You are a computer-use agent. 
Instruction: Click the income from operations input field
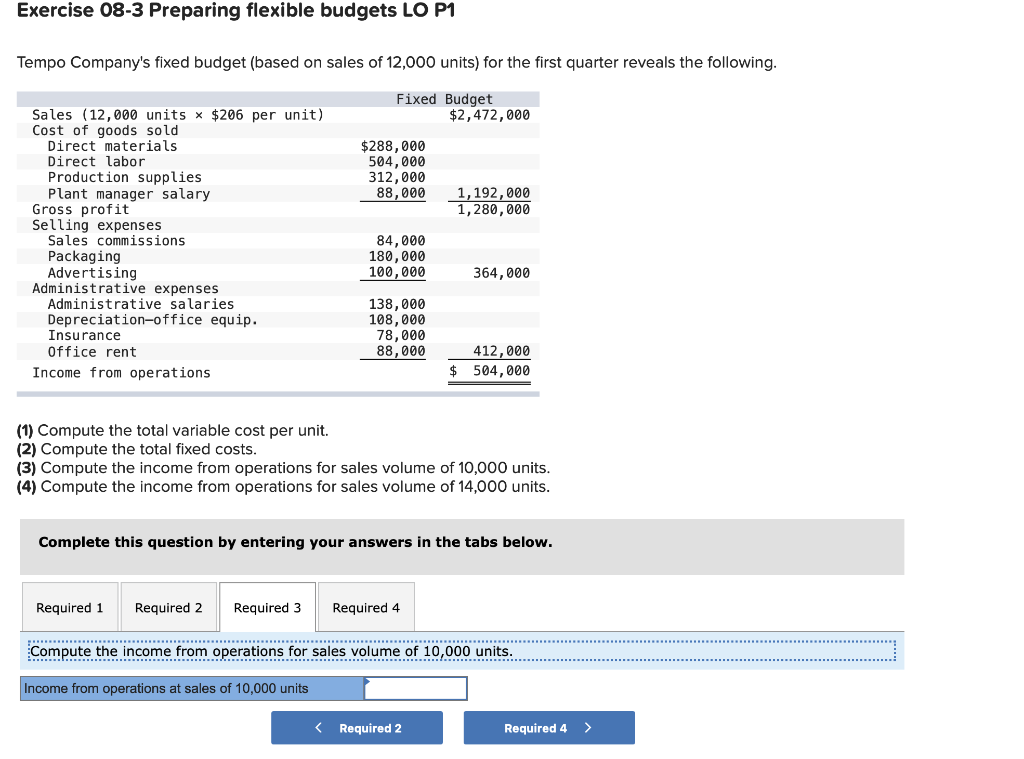pos(415,688)
